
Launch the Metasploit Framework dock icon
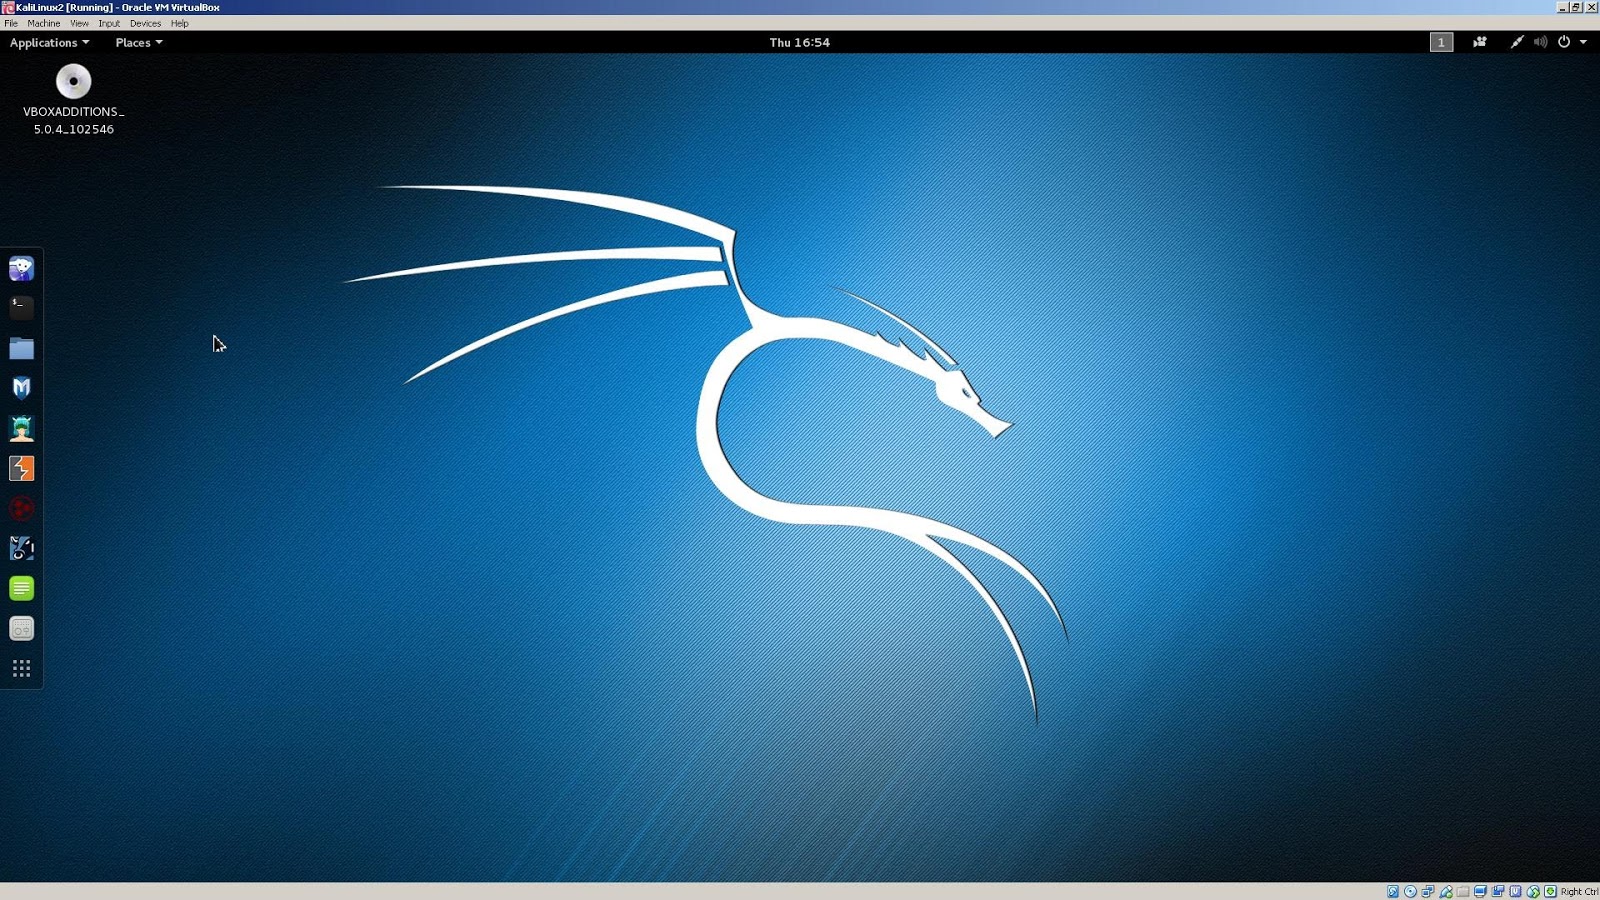click(21, 388)
